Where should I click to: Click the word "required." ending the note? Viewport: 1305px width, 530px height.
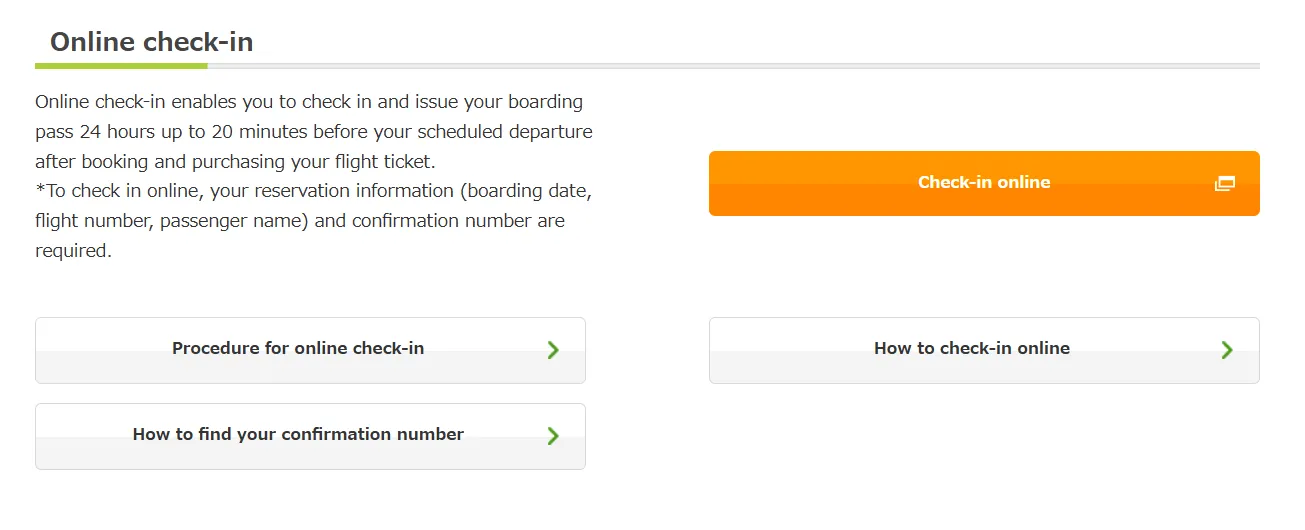[73, 251]
